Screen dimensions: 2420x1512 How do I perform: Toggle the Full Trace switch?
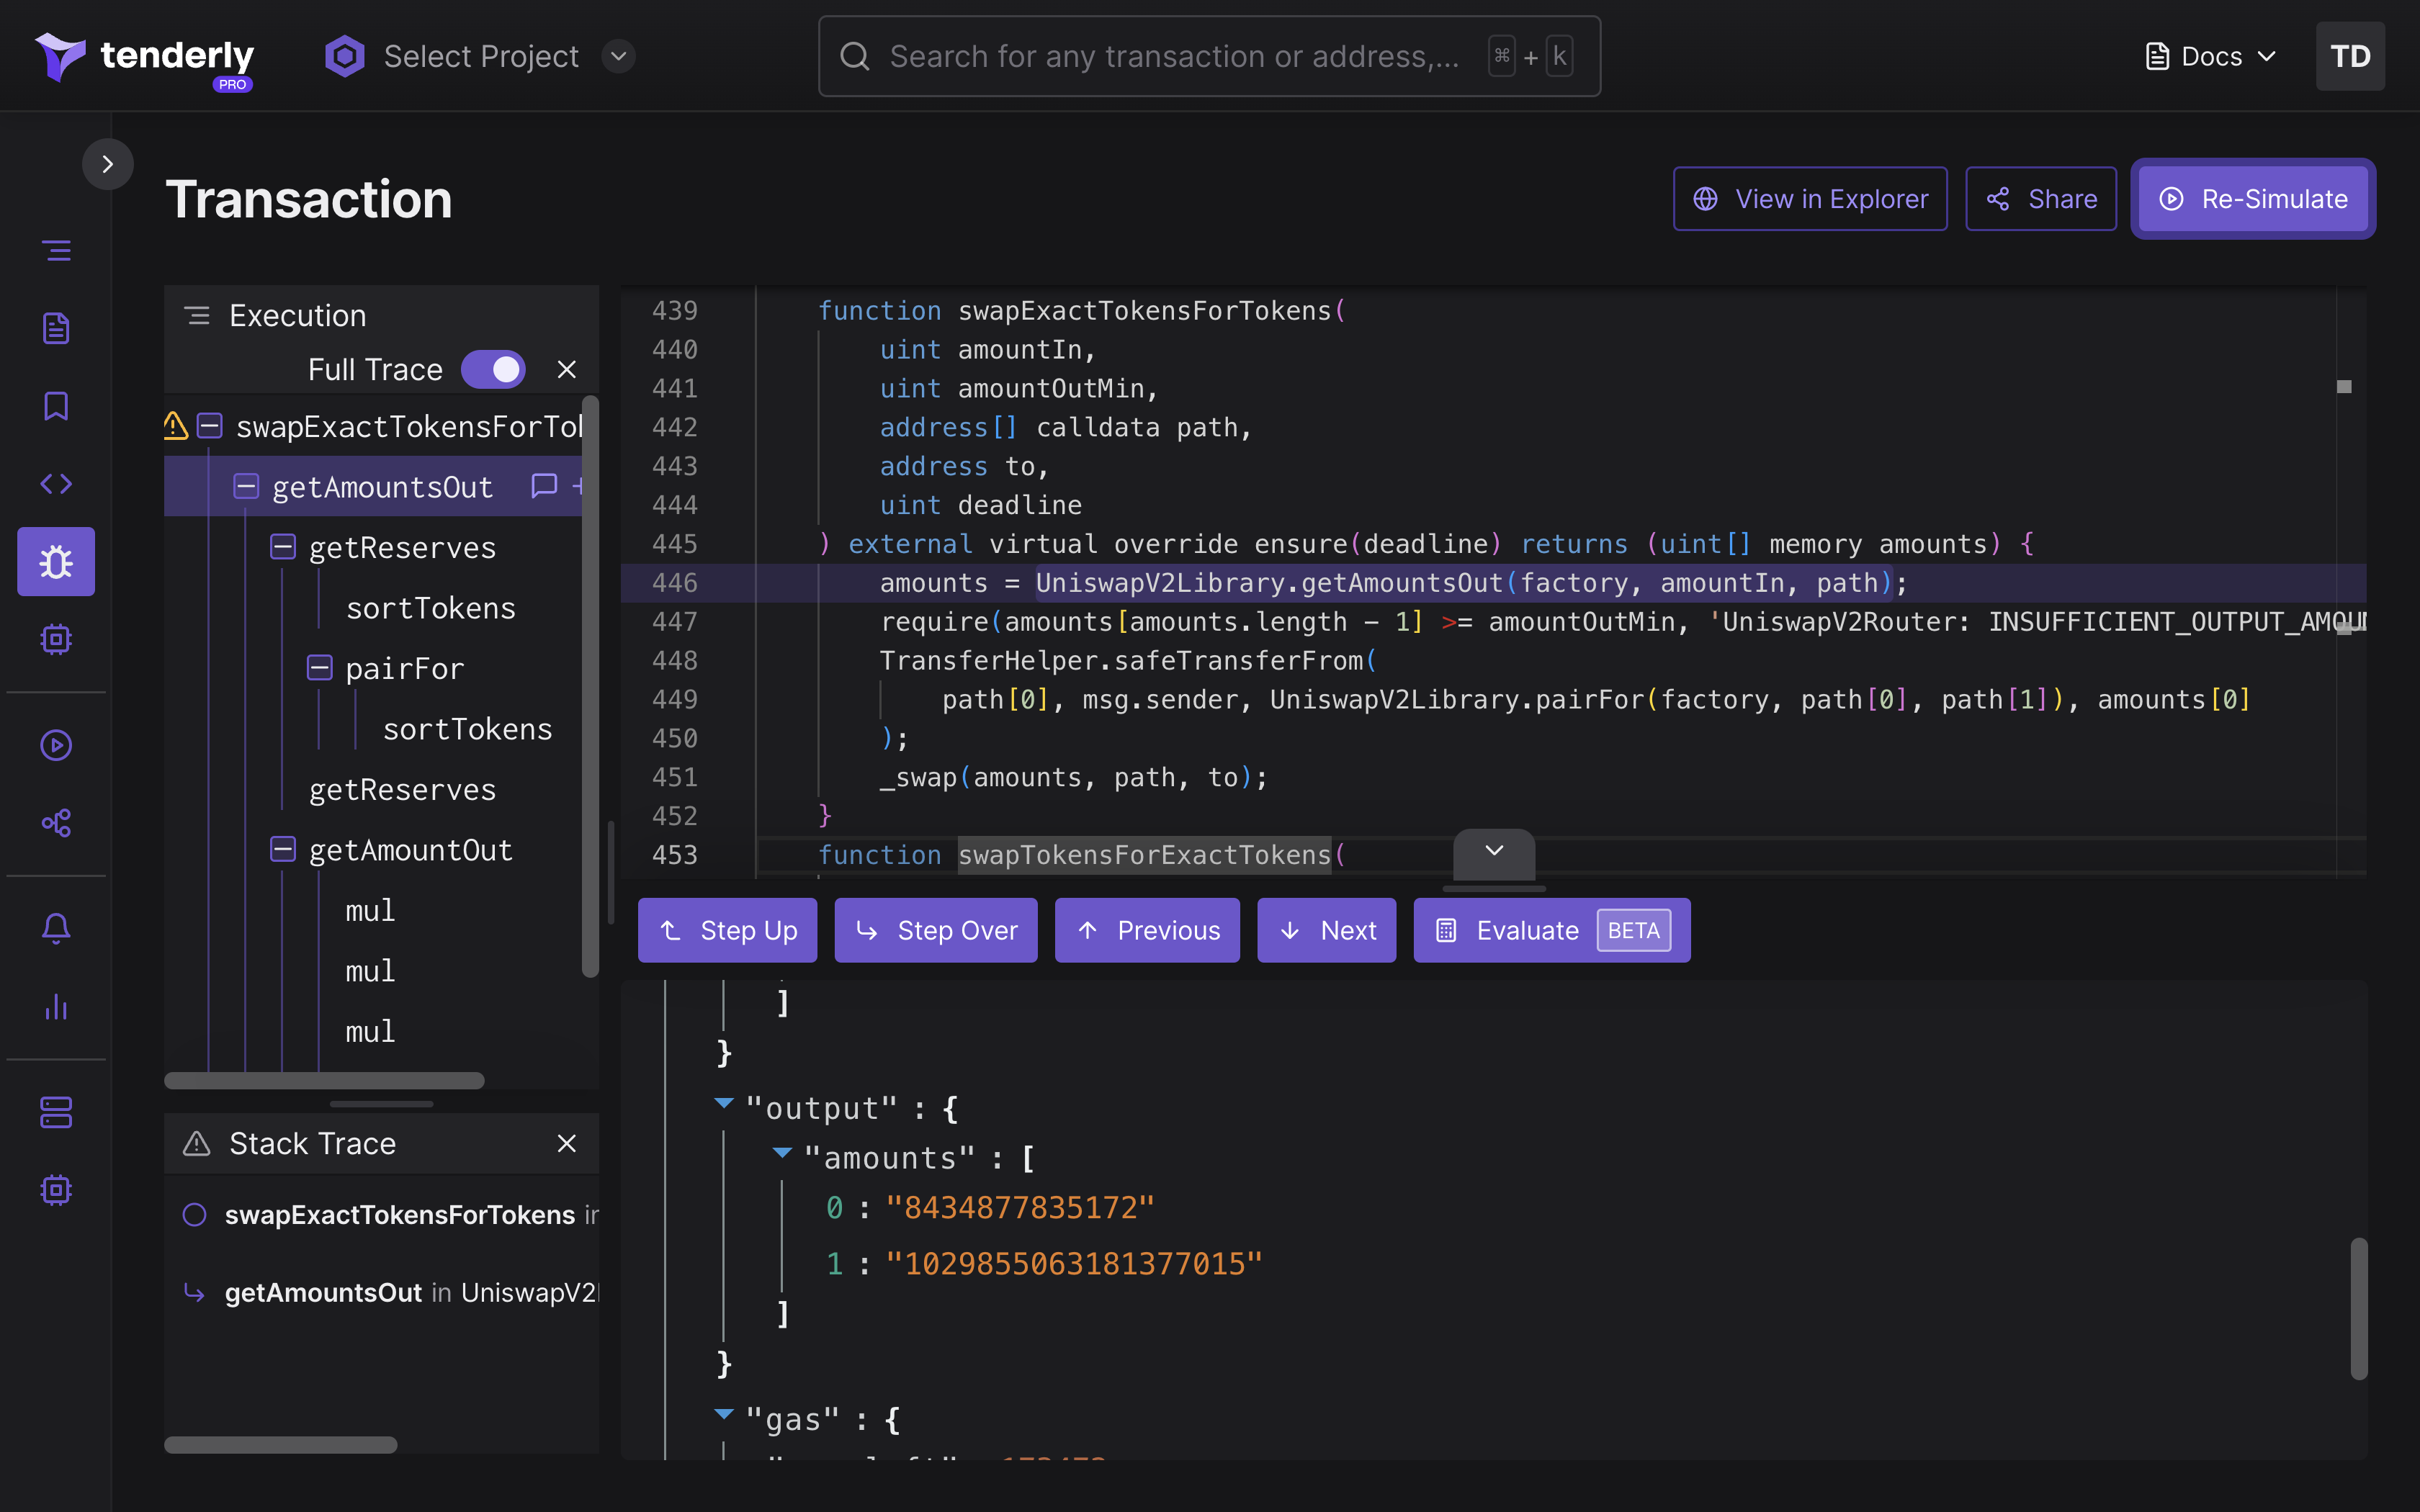(493, 370)
